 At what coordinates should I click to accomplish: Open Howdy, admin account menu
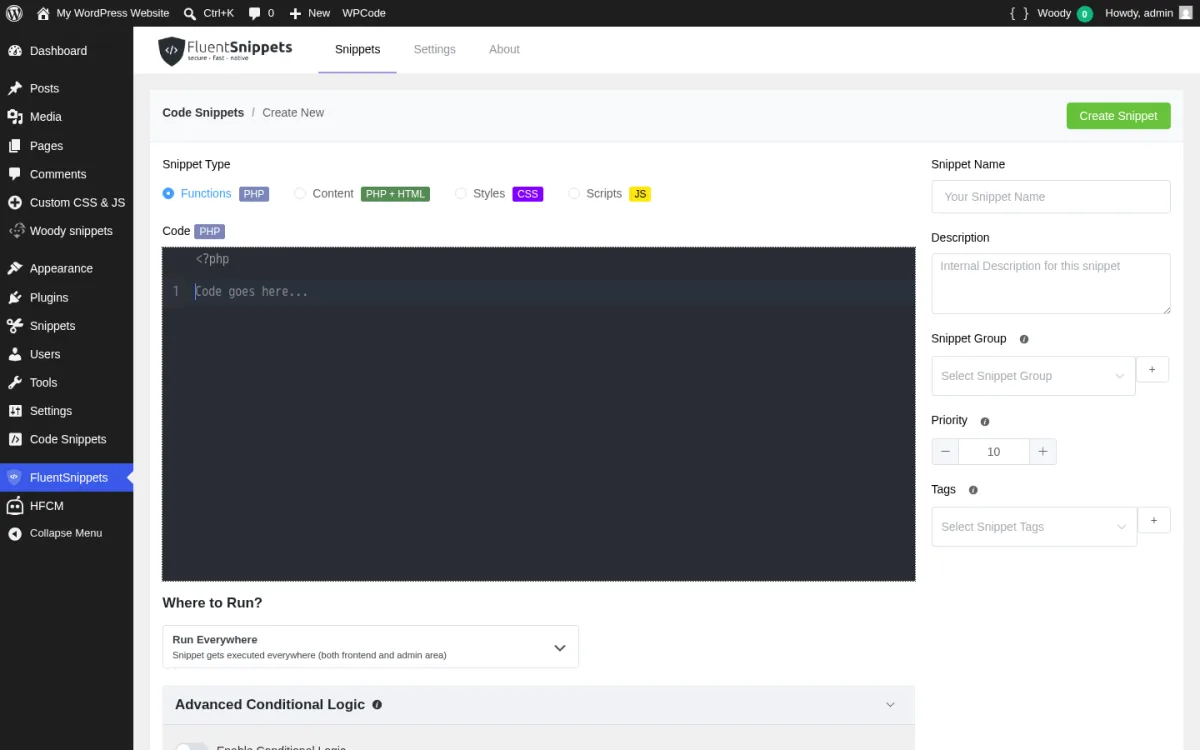point(1149,13)
